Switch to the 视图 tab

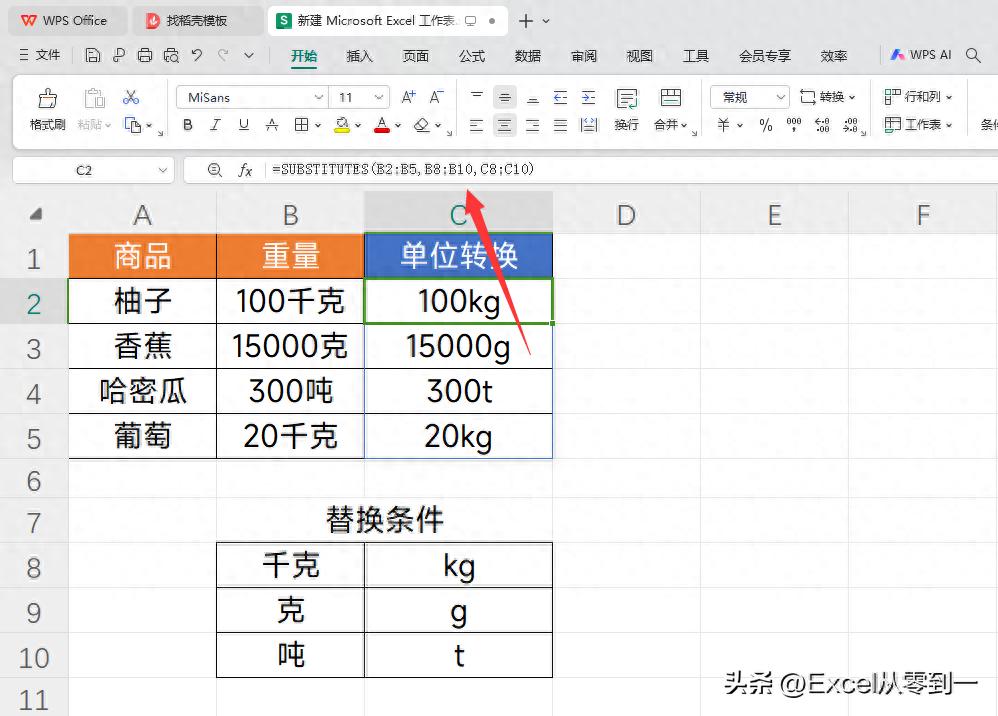pos(640,56)
